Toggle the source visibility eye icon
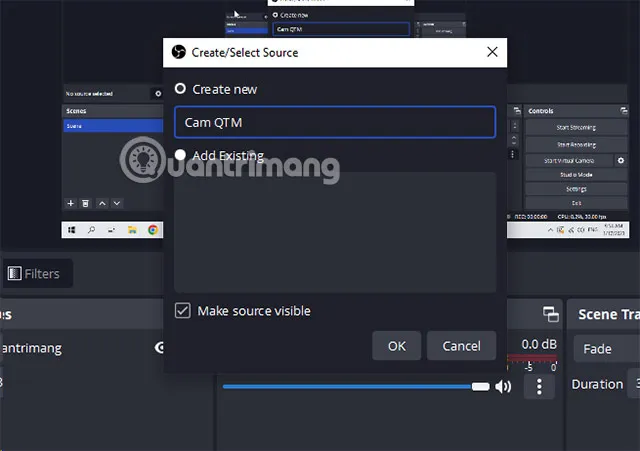Viewport: 640px width, 451px height. [x=160, y=348]
